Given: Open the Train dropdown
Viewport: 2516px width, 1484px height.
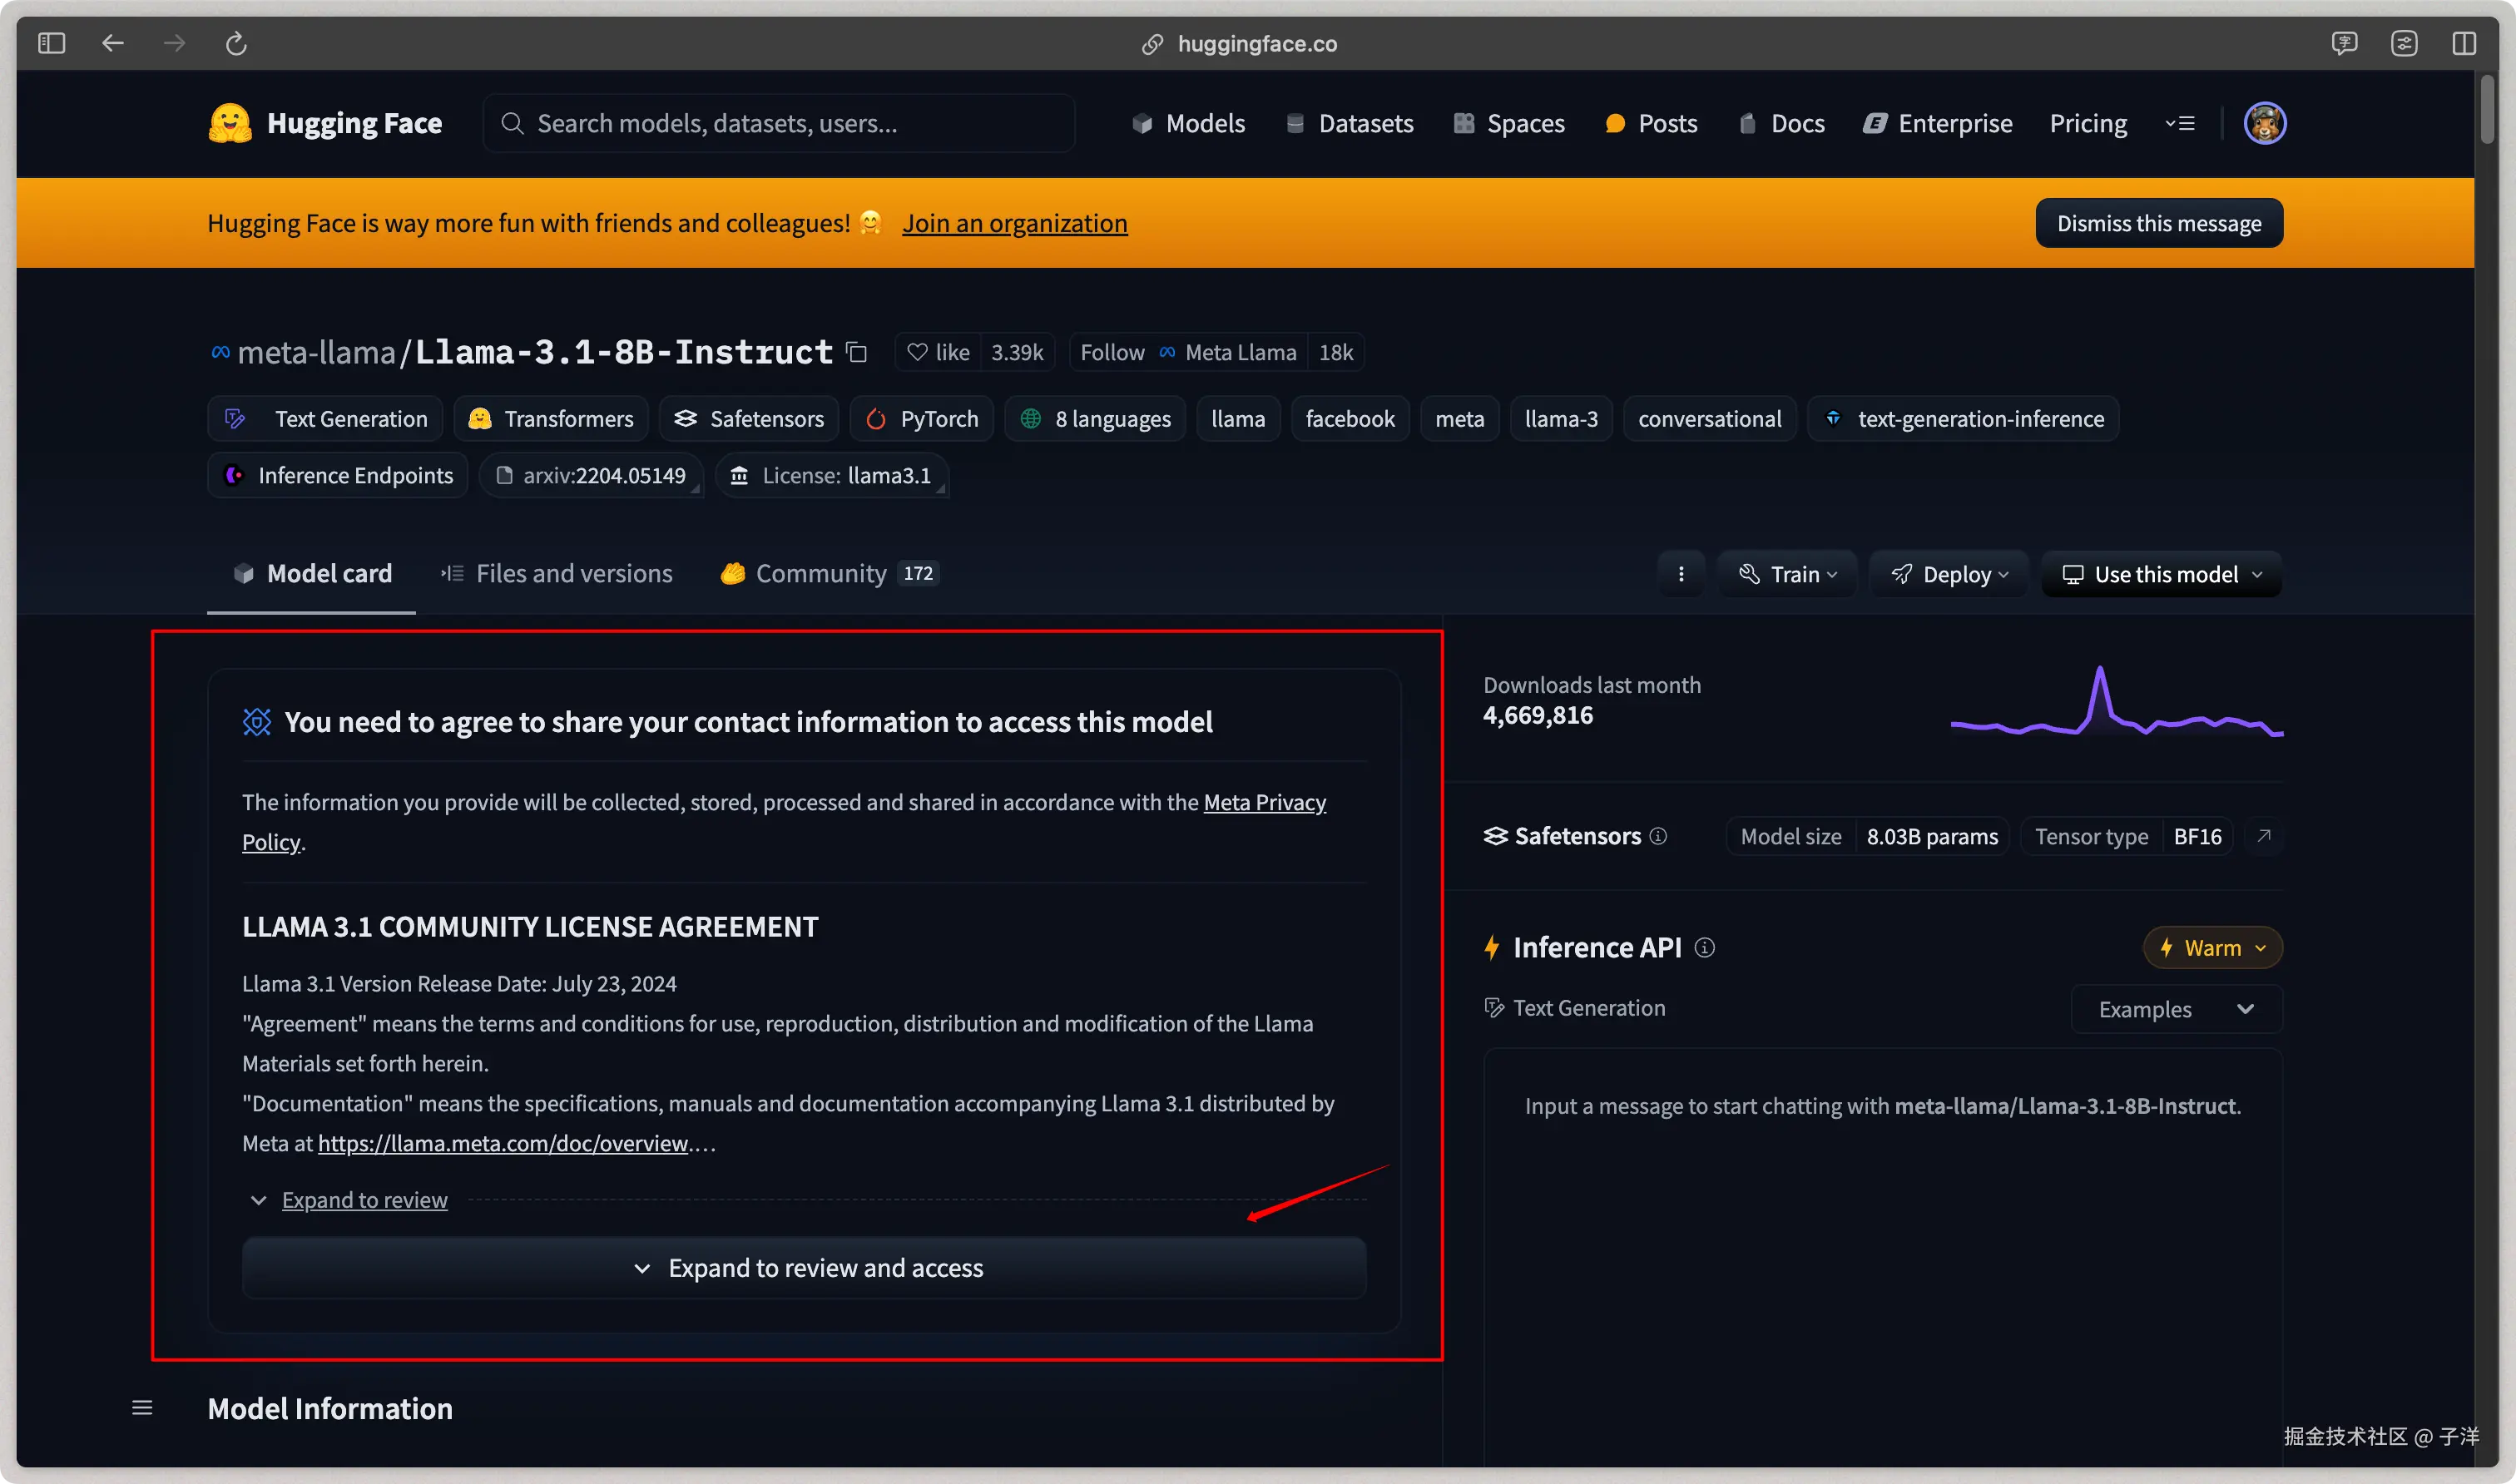Looking at the screenshot, I should click(1788, 574).
